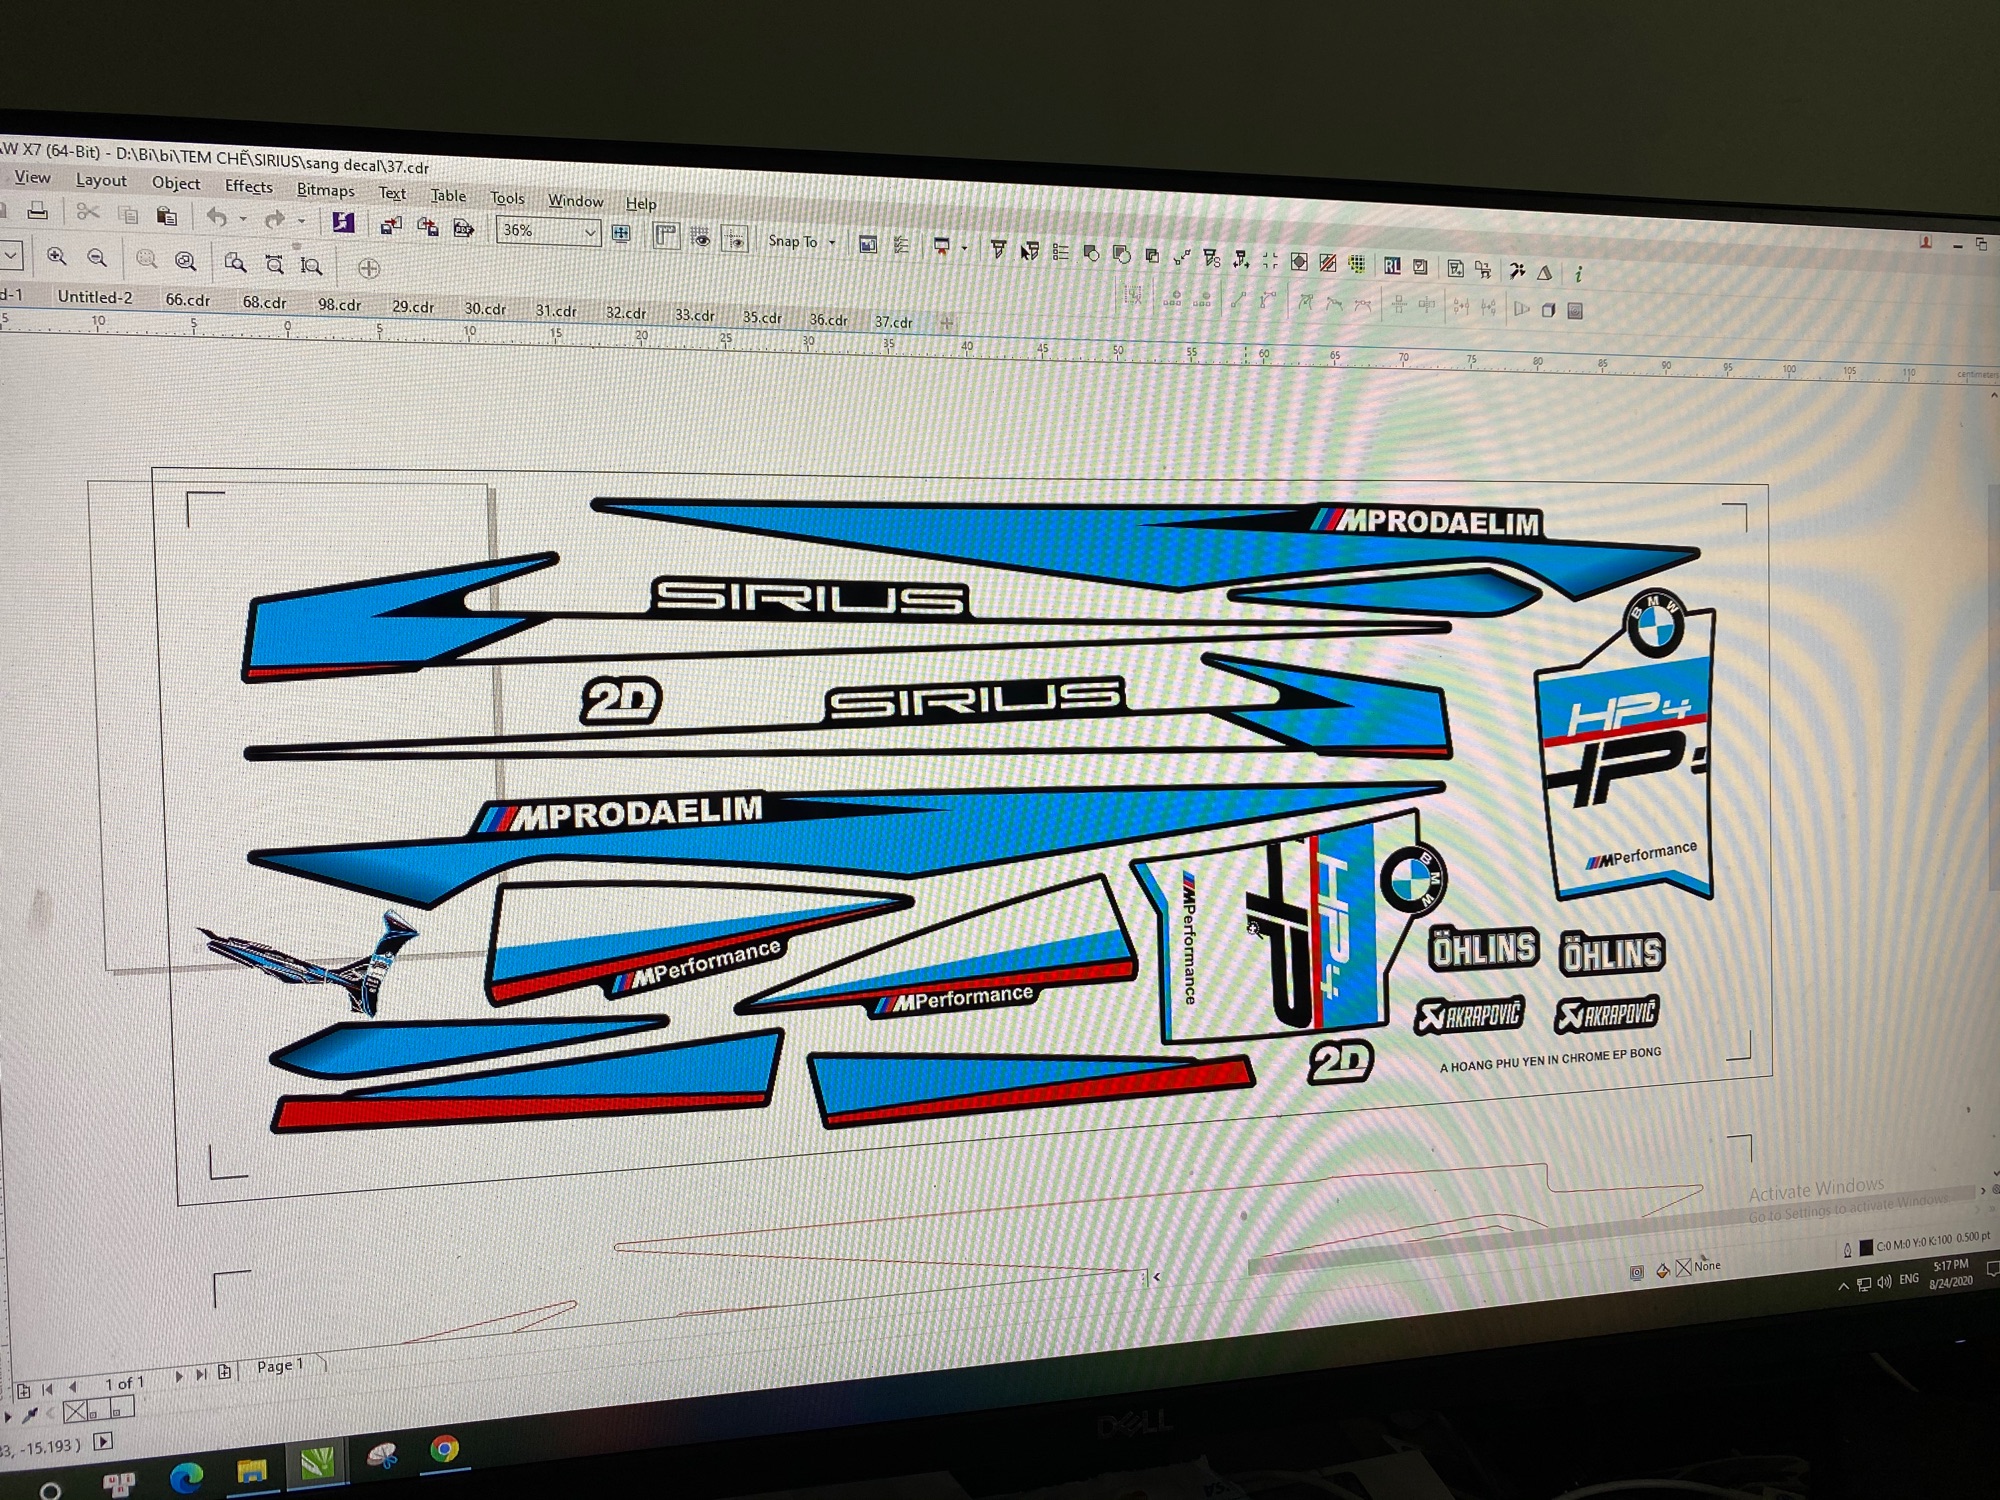Viewport: 2000px width, 1500px height.
Task: Open the Table menu
Action: click(x=448, y=196)
